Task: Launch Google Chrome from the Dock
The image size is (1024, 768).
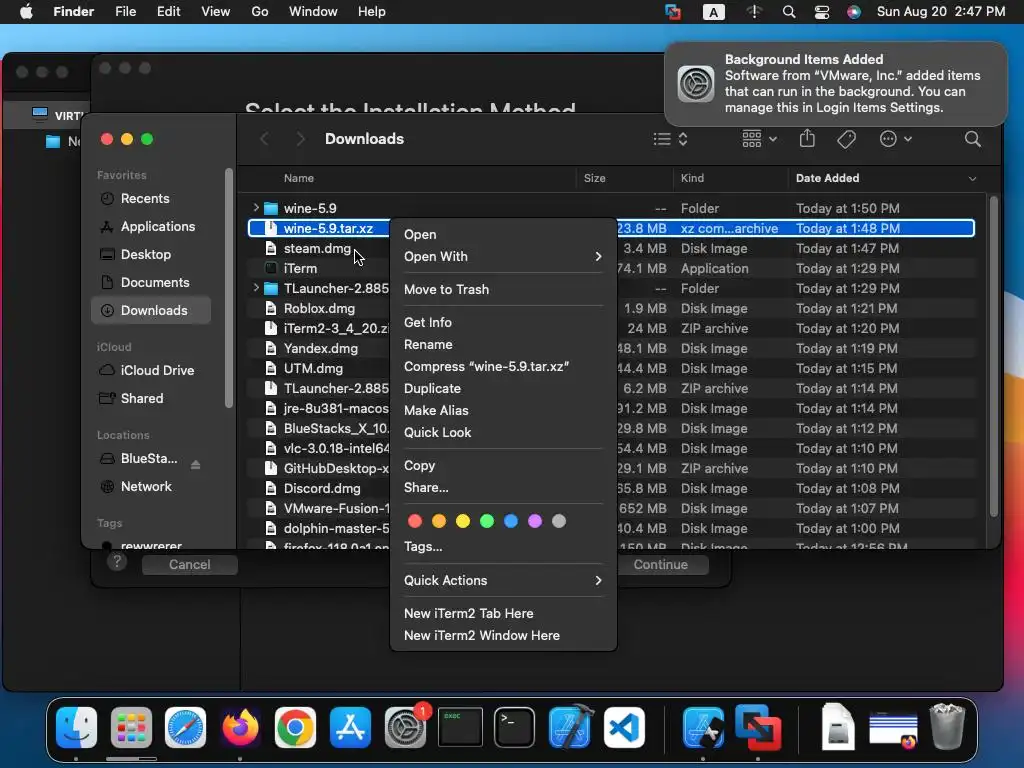Action: (x=295, y=728)
